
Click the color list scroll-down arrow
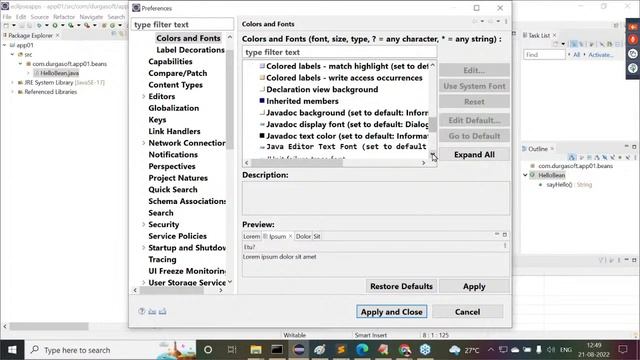click(x=432, y=155)
